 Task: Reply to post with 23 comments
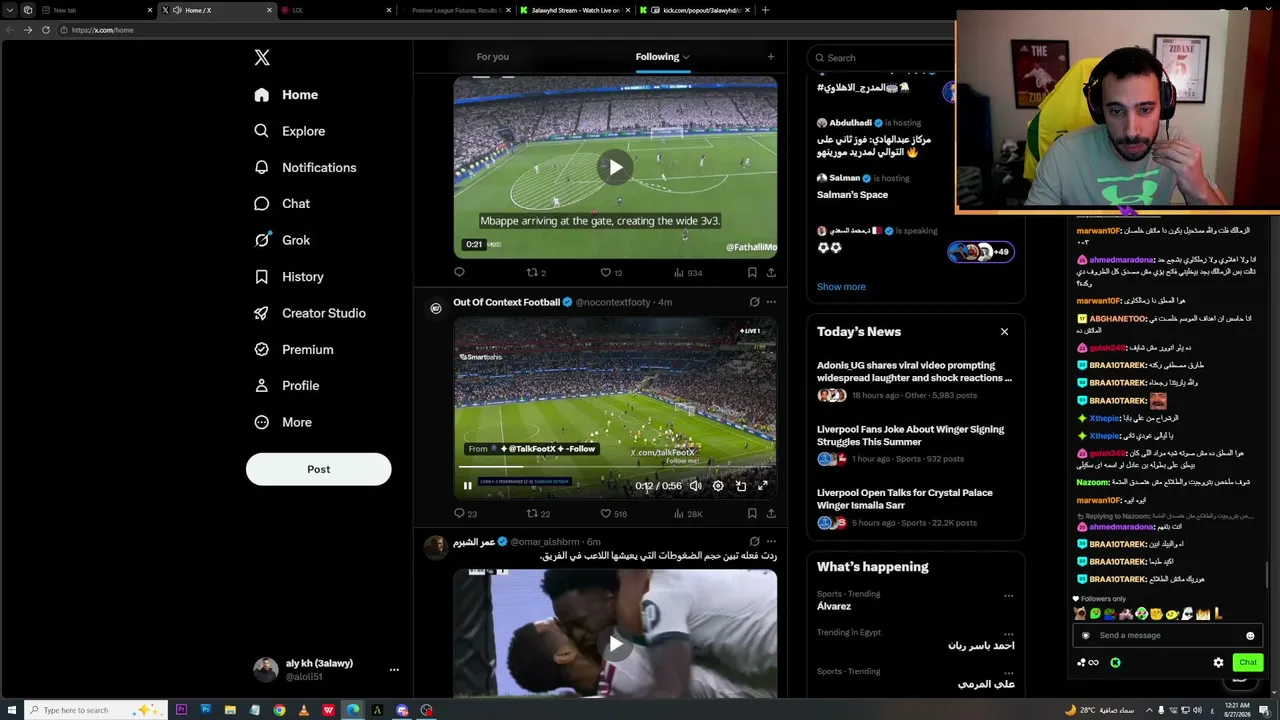(x=465, y=514)
